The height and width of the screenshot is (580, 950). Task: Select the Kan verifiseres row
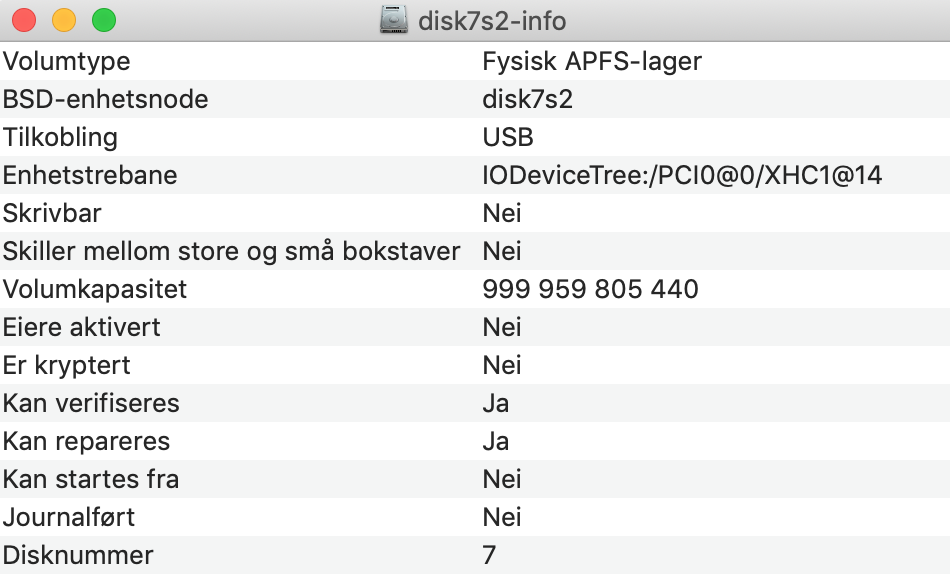coord(475,403)
